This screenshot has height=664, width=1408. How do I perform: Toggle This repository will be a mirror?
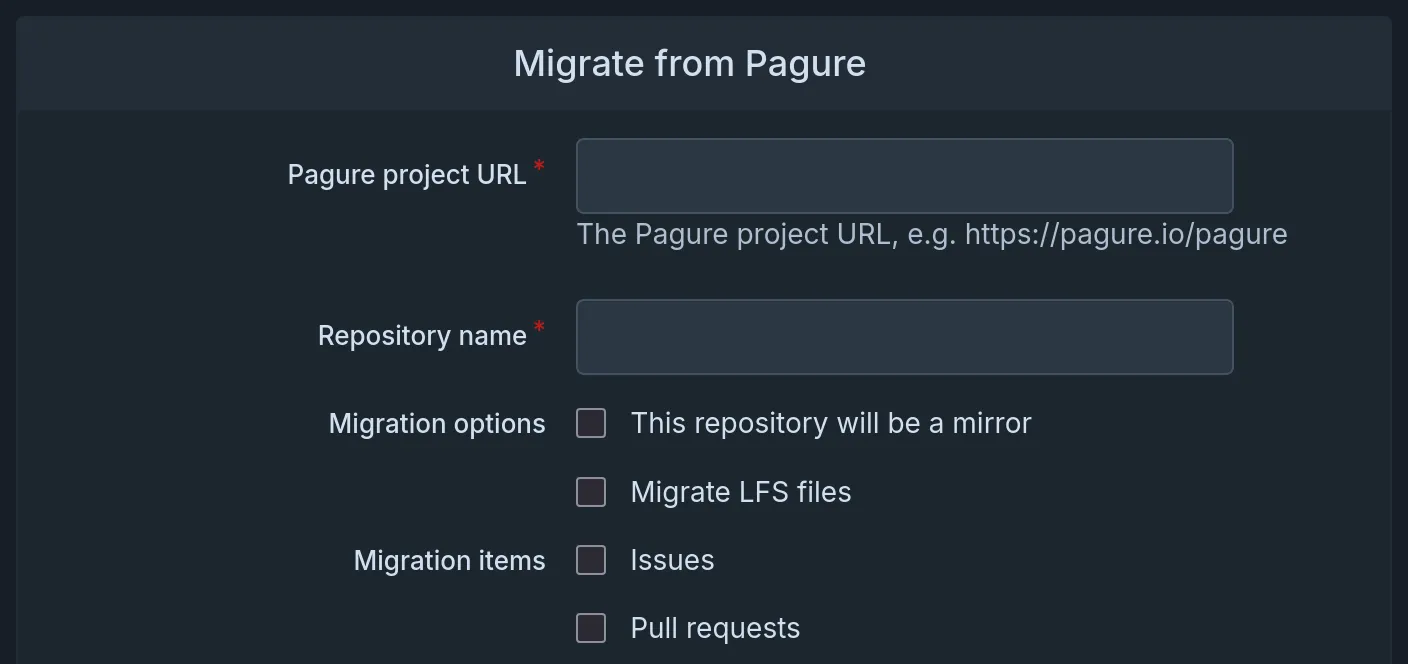(x=590, y=423)
